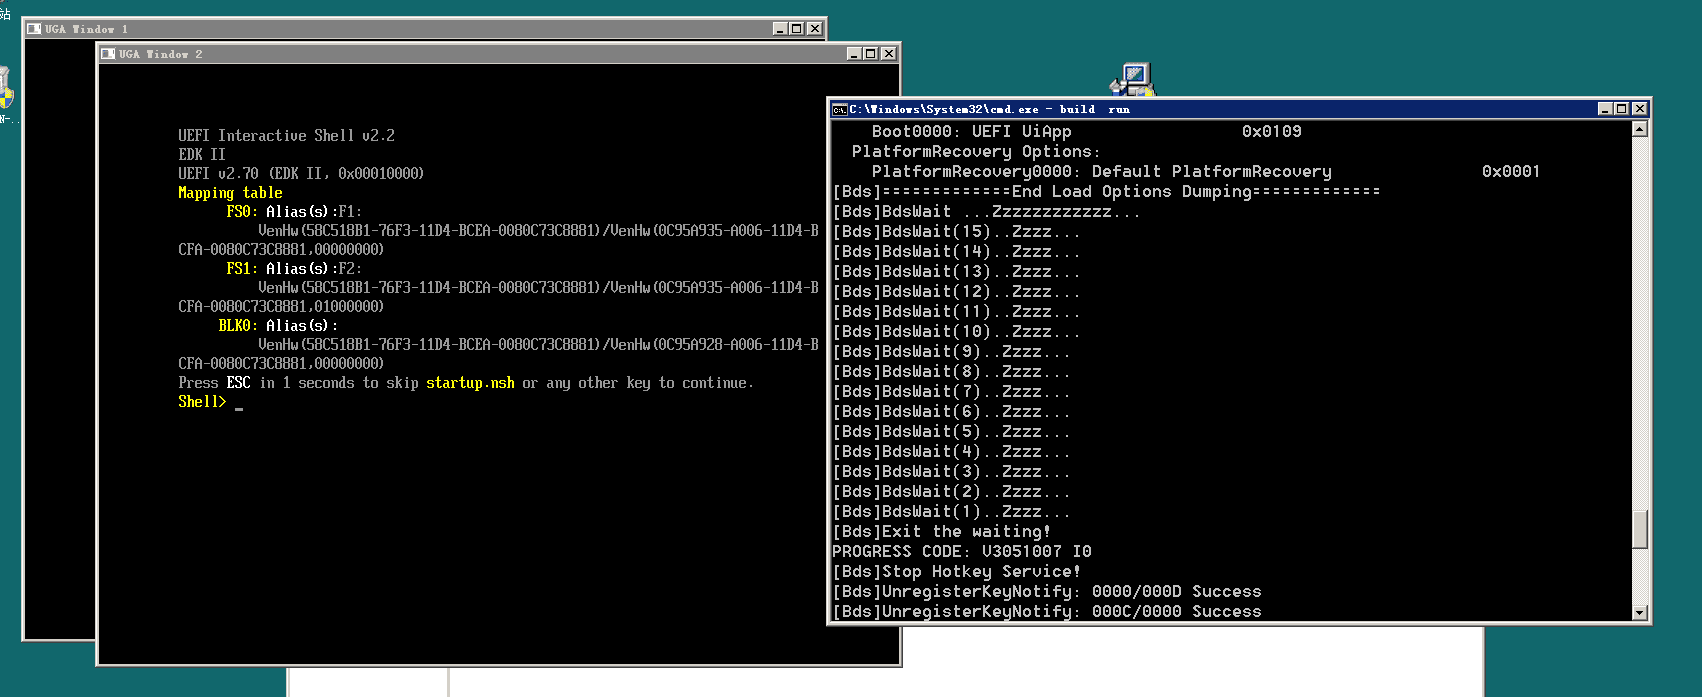
Task: Maximize UGA Window 1
Action: [797, 29]
